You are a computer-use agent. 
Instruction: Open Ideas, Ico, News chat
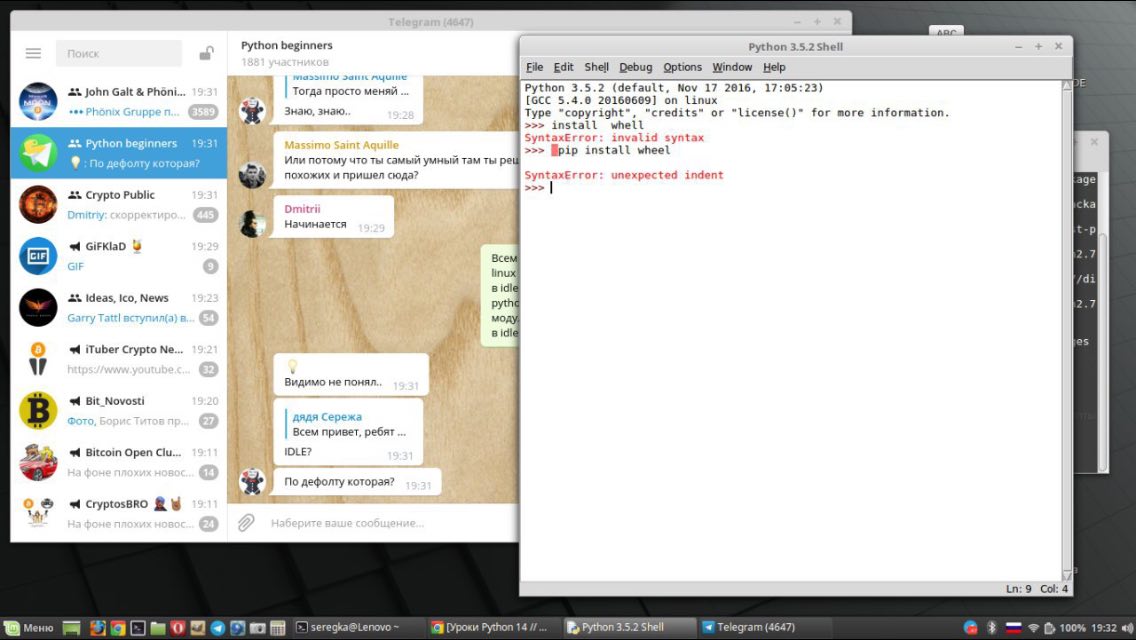(x=119, y=307)
